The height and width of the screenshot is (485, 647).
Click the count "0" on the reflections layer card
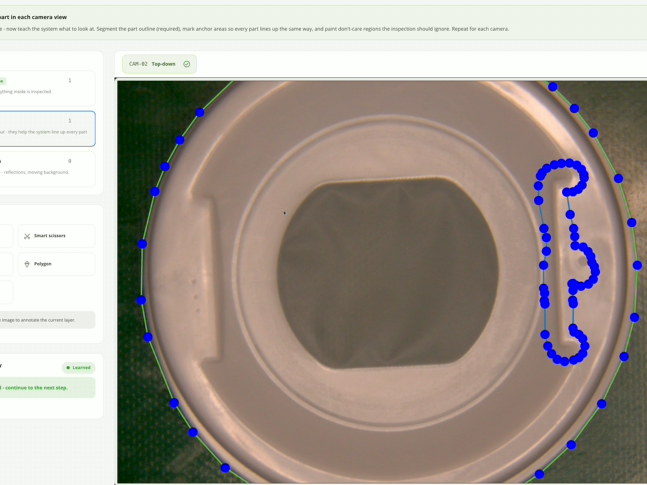pyautogui.click(x=69, y=161)
